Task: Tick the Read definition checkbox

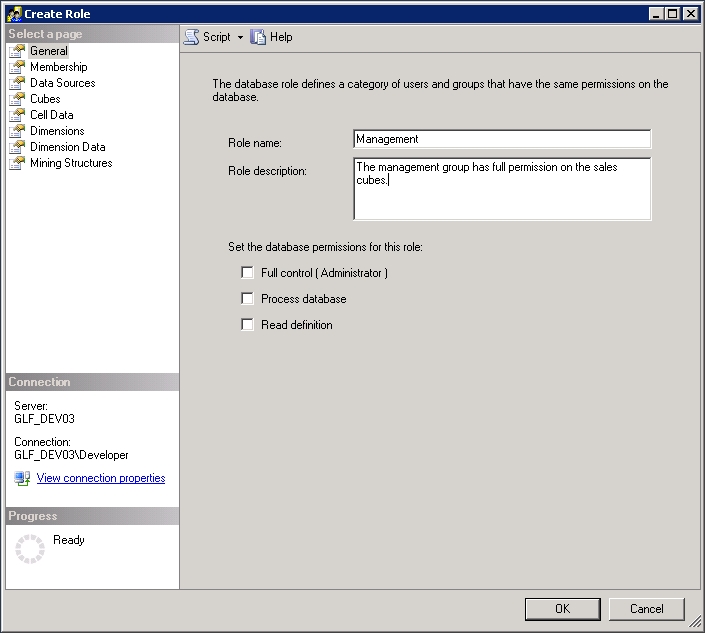Action: [247, 325]
